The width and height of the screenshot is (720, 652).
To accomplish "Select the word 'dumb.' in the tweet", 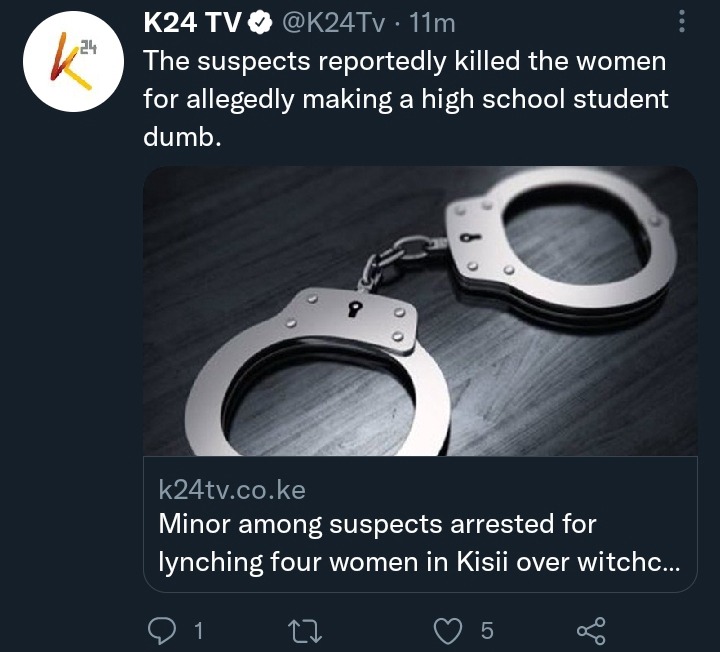I will pos(182,137).
